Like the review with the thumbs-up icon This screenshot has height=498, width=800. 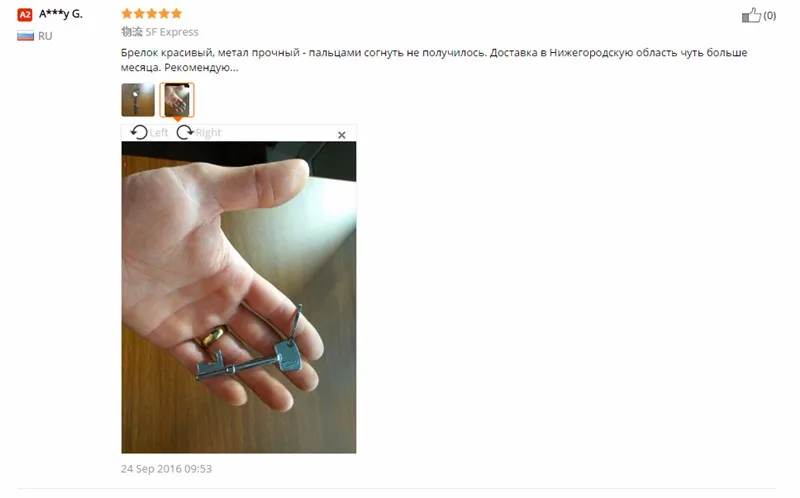[751, 15]
